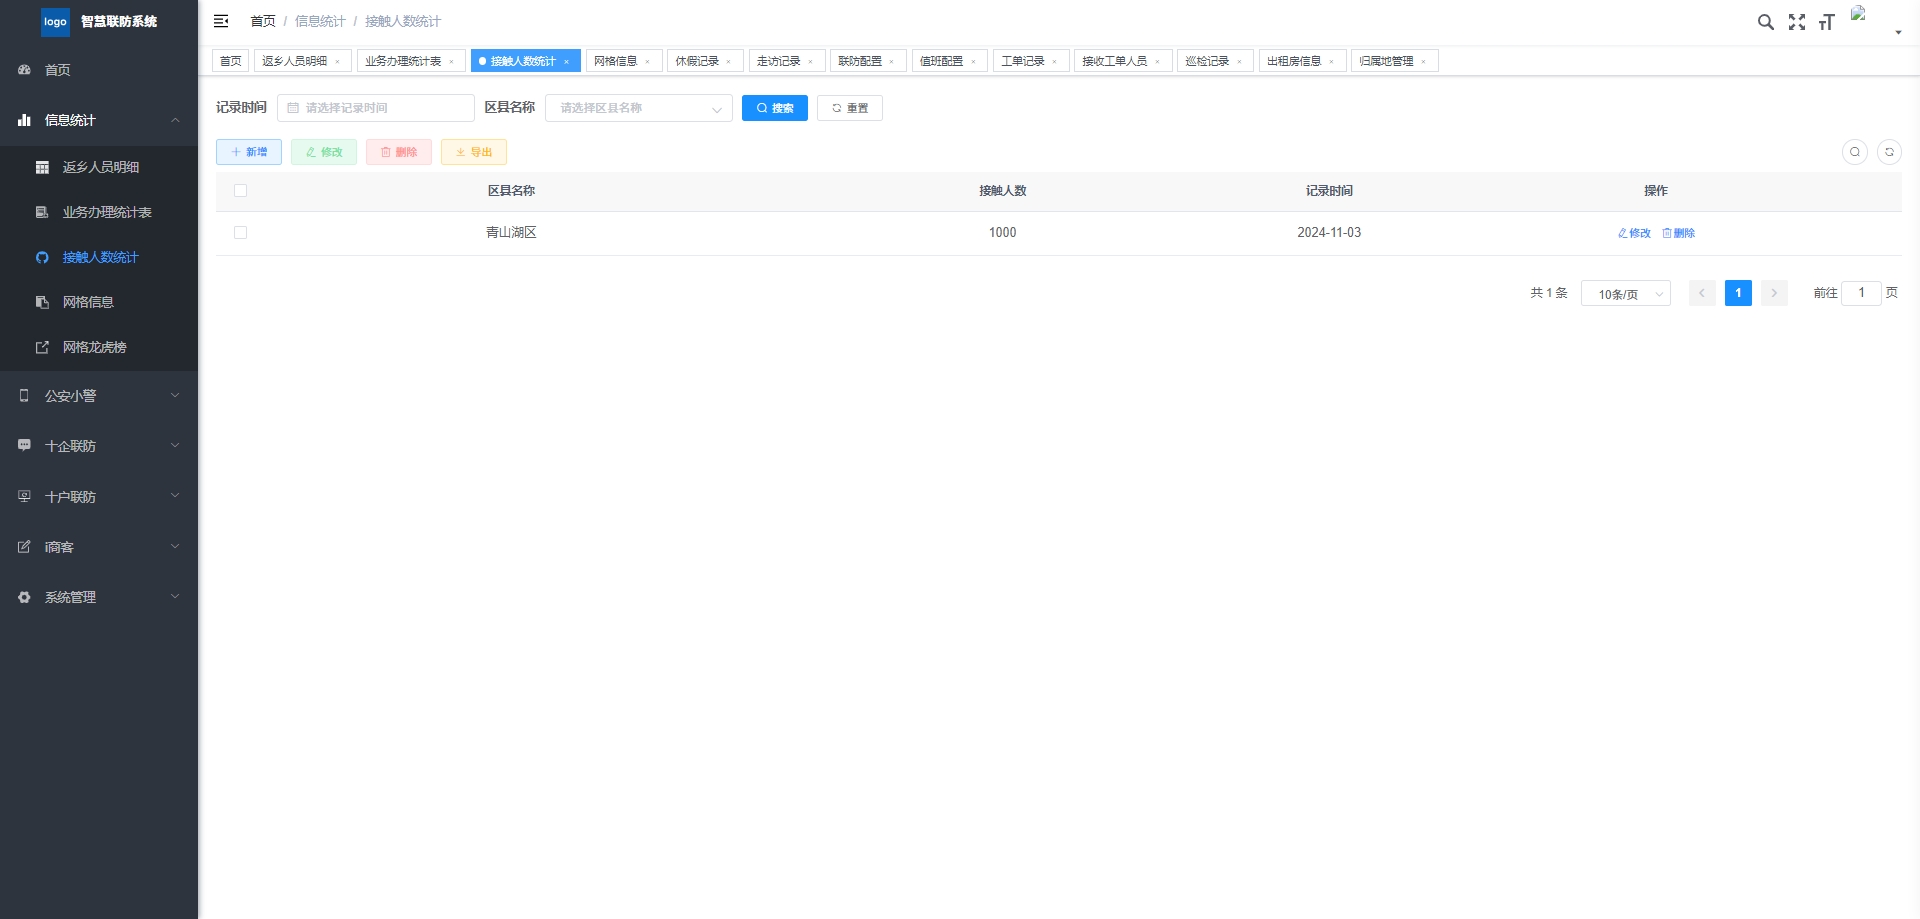Close the 出租房信息 tab
The image size is (1920, 919).
pyautogui.click(x=1331, y=62)
